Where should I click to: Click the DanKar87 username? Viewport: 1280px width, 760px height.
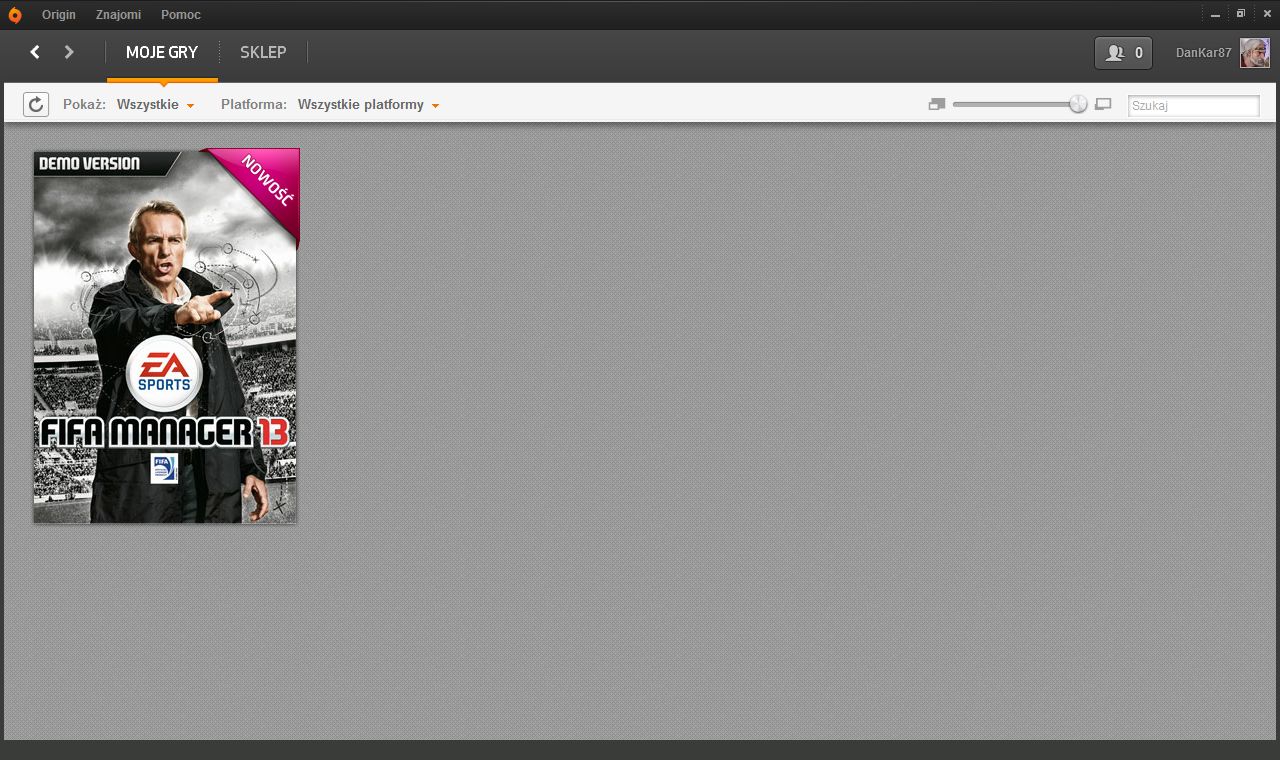1203,53
